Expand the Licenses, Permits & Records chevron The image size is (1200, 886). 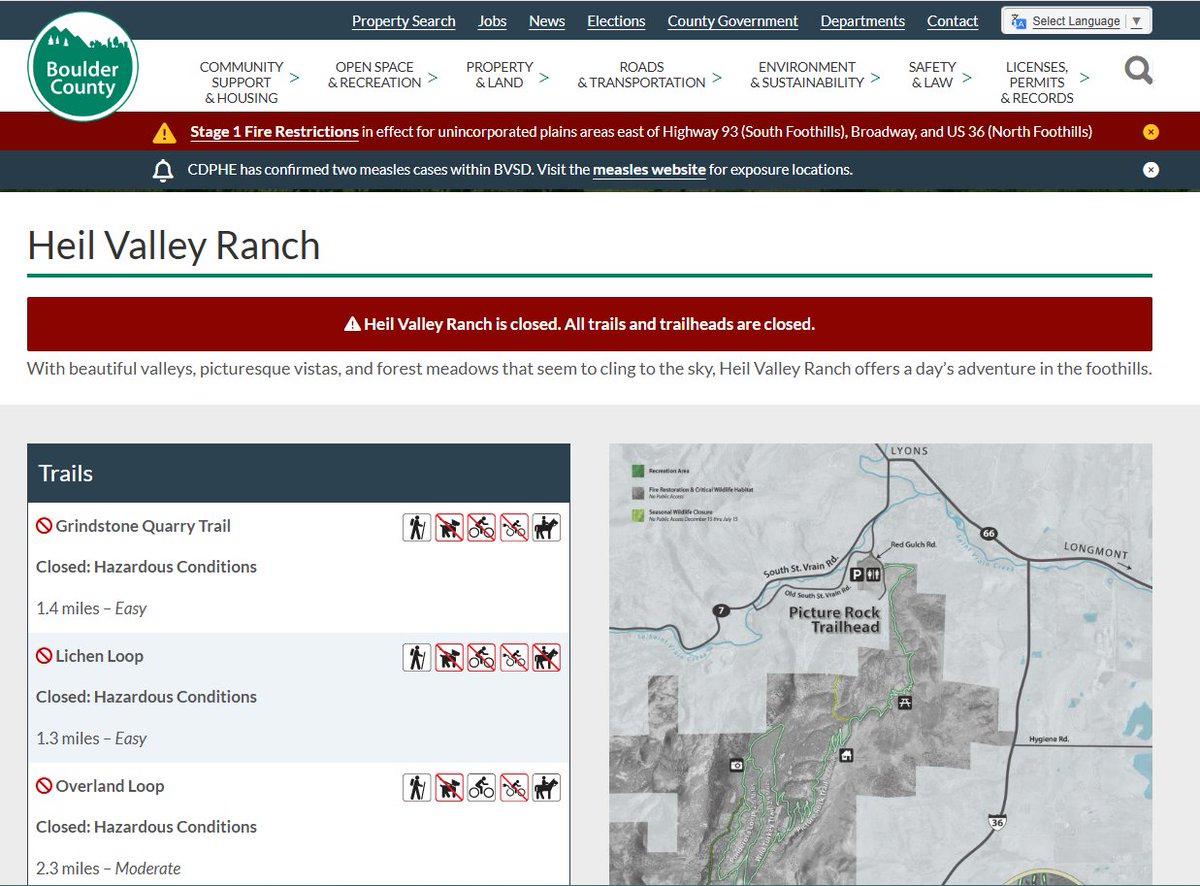[x=1085, y=76]
